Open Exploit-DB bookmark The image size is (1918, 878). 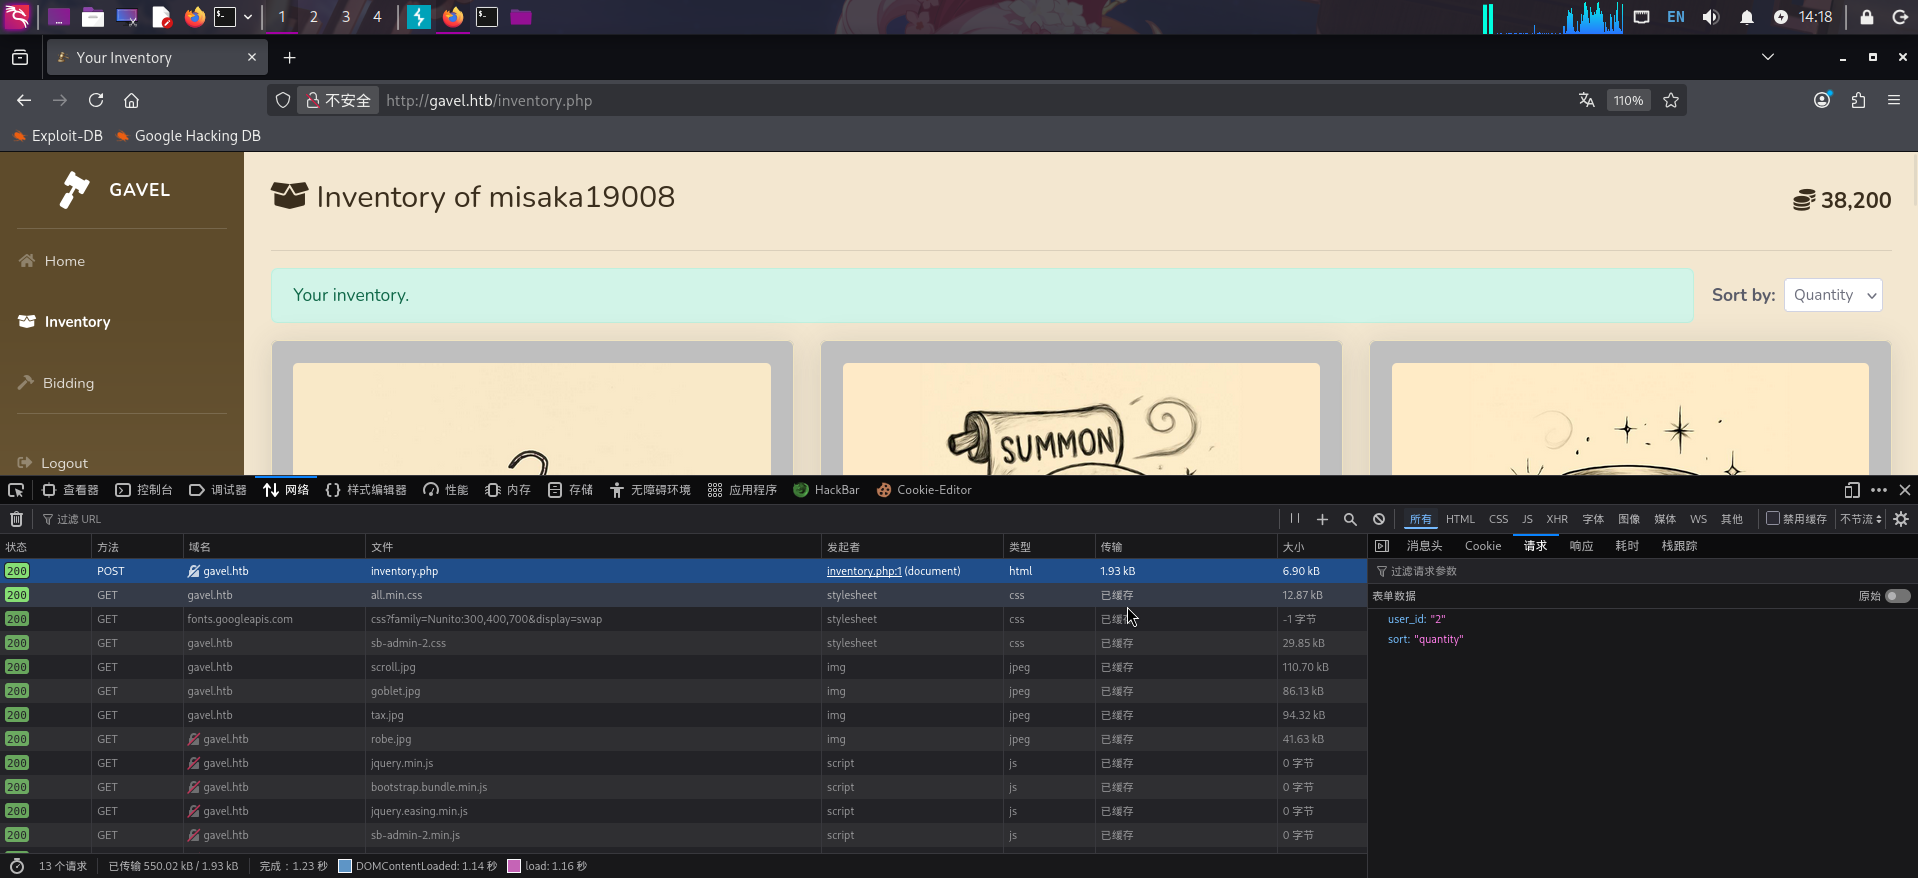click(x=58, y=136)
